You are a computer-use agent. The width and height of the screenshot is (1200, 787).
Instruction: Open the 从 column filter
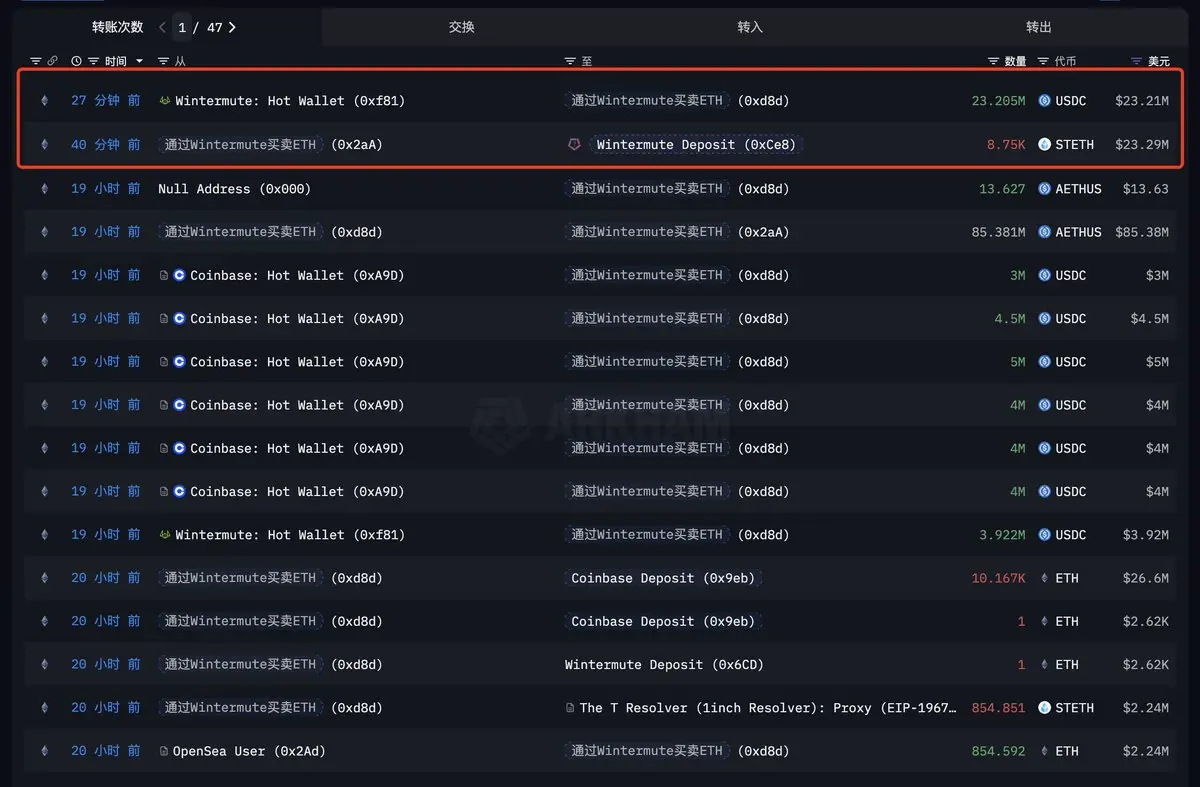[163, 61]
